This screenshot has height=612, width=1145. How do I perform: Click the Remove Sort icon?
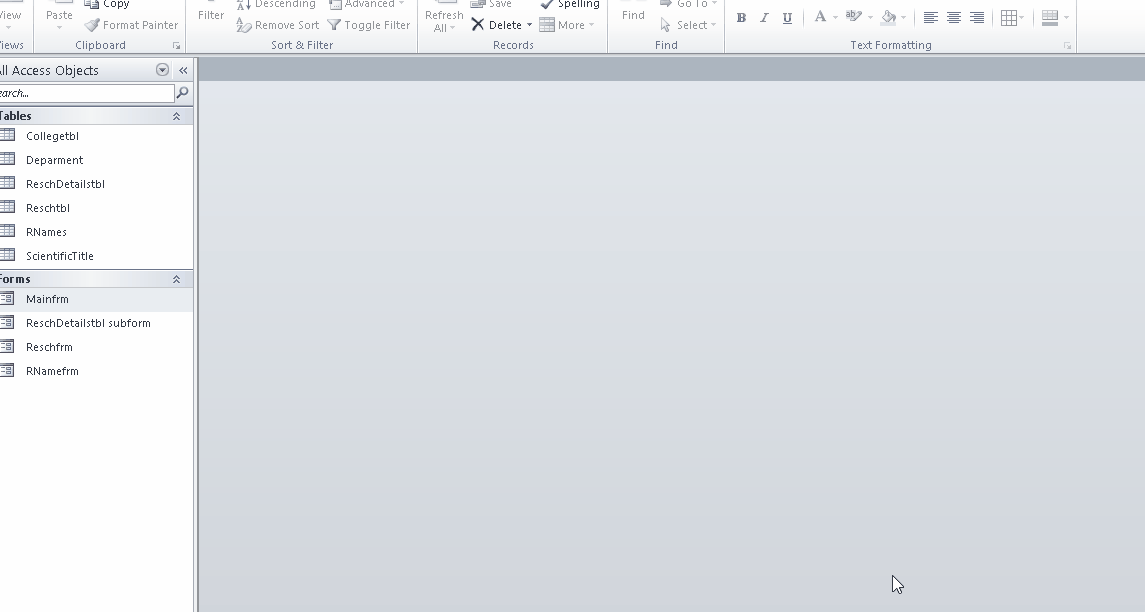coord(244,25)
